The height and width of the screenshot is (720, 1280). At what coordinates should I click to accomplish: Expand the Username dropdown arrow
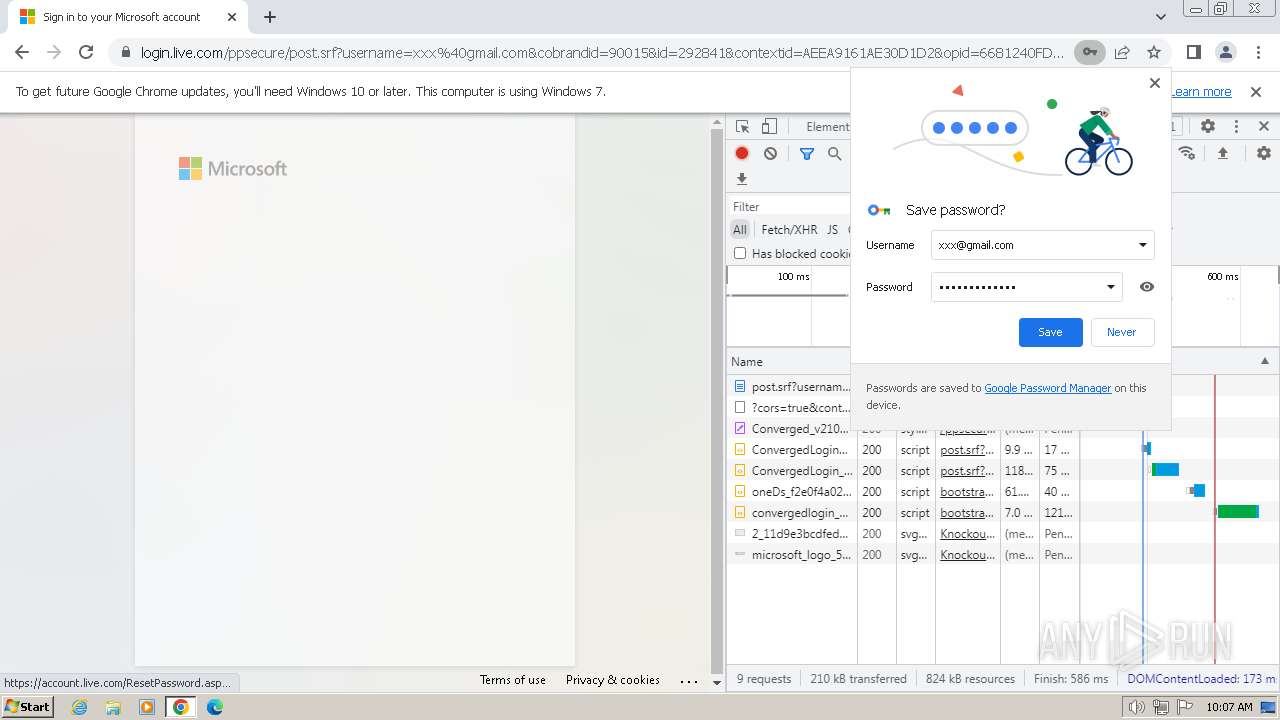point(1142,245)
